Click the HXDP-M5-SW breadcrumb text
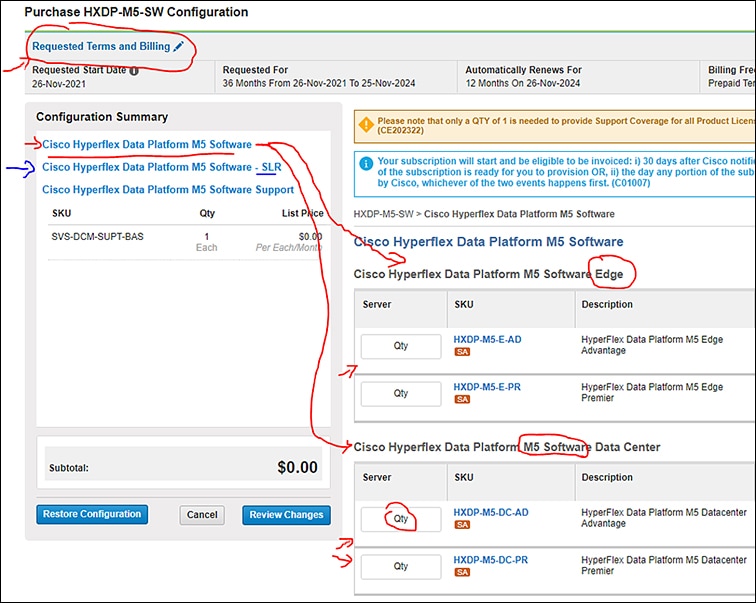The image size is (756, 603). click(383, 214)
